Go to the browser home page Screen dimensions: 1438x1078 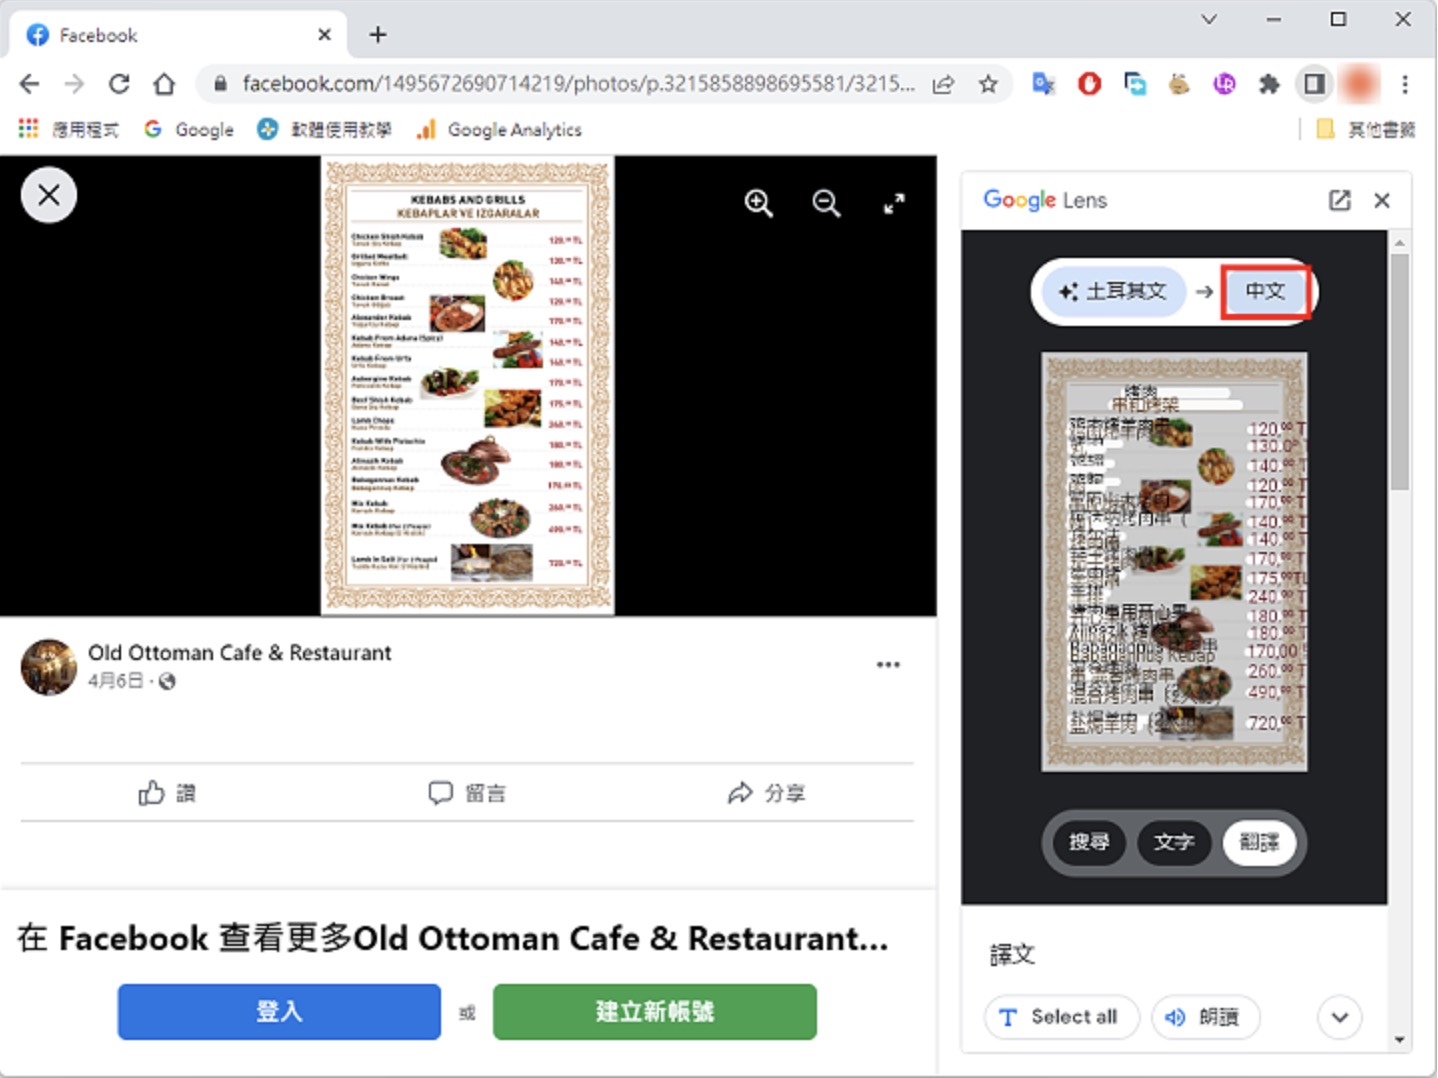coord(164,84)
